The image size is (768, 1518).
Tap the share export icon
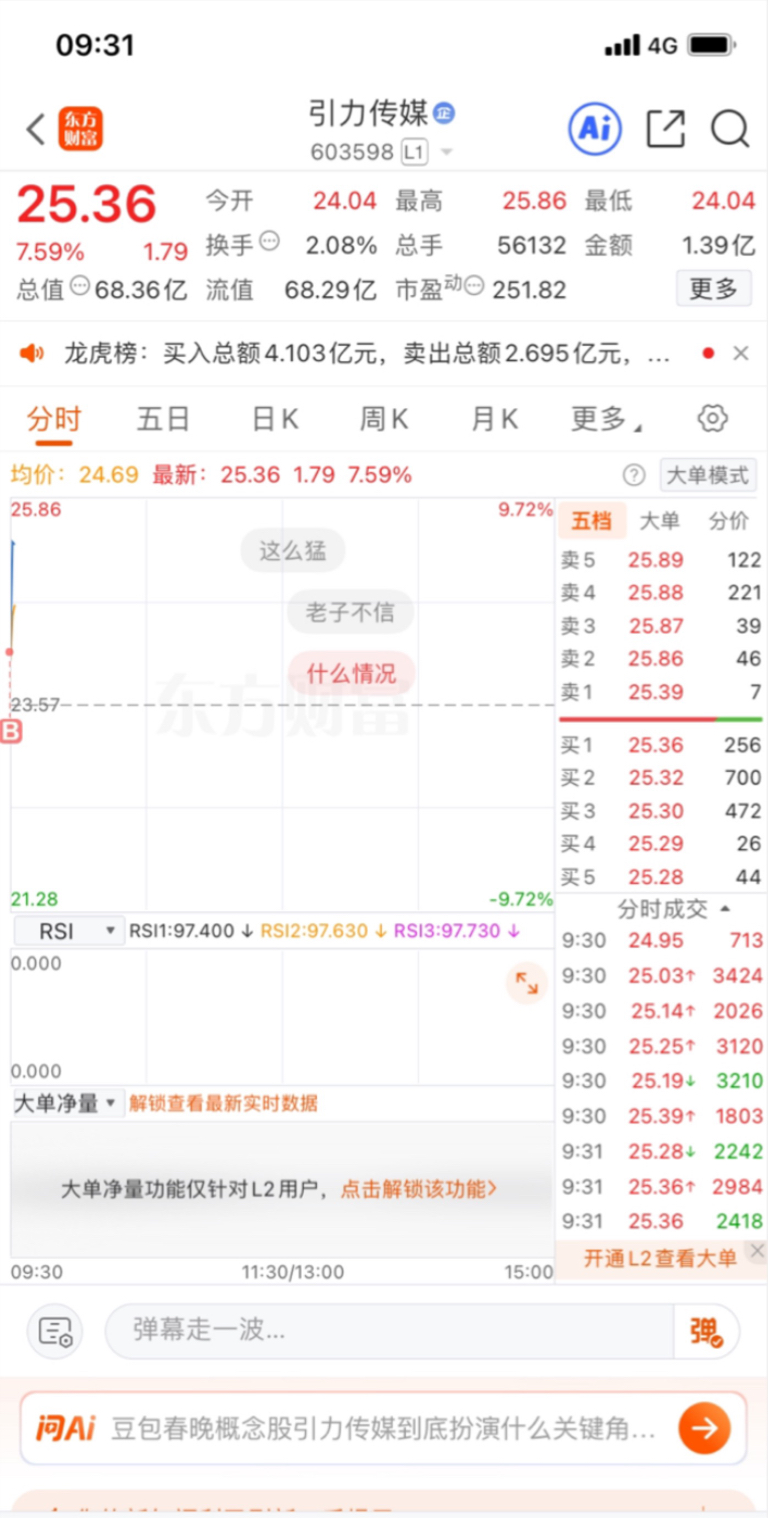pos(665,129)
